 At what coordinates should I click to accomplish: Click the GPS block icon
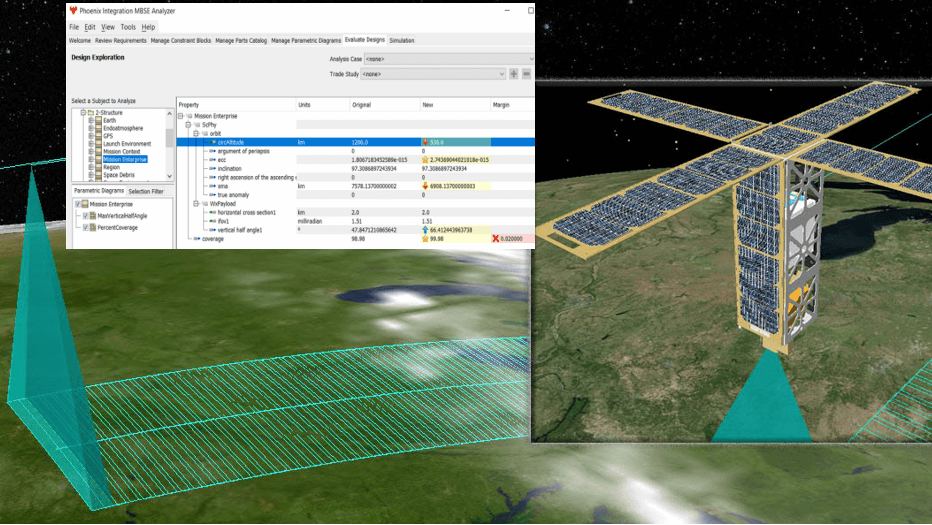pyautogui.click(x=99, y=136)
